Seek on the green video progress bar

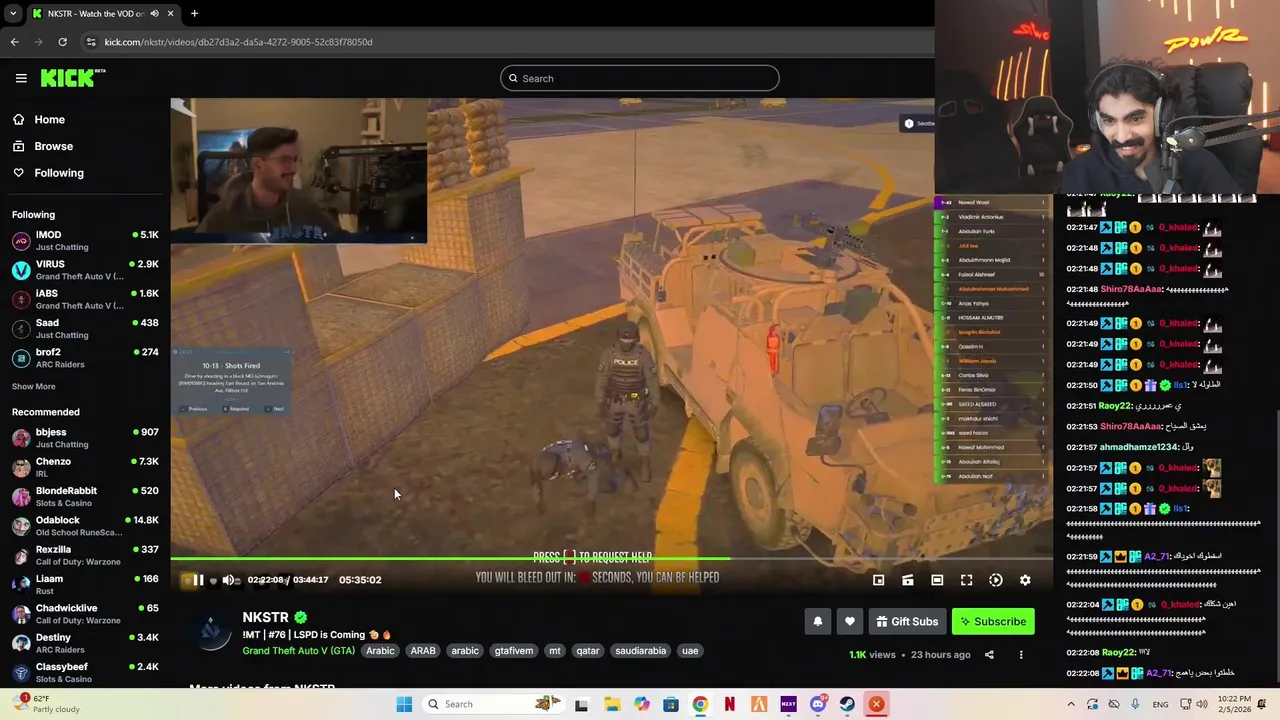(611, 559)
